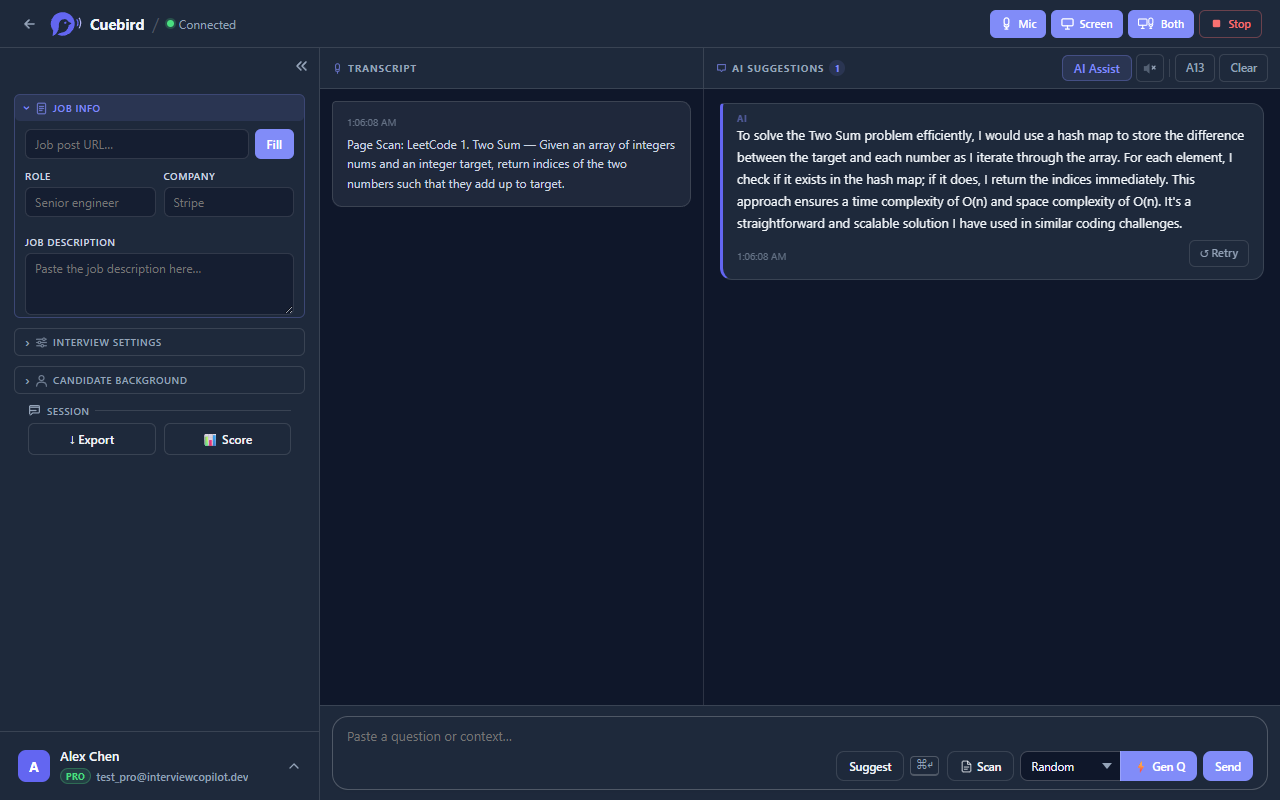
Task: Scan the page with Scan button
Action: tap(980, 767)
